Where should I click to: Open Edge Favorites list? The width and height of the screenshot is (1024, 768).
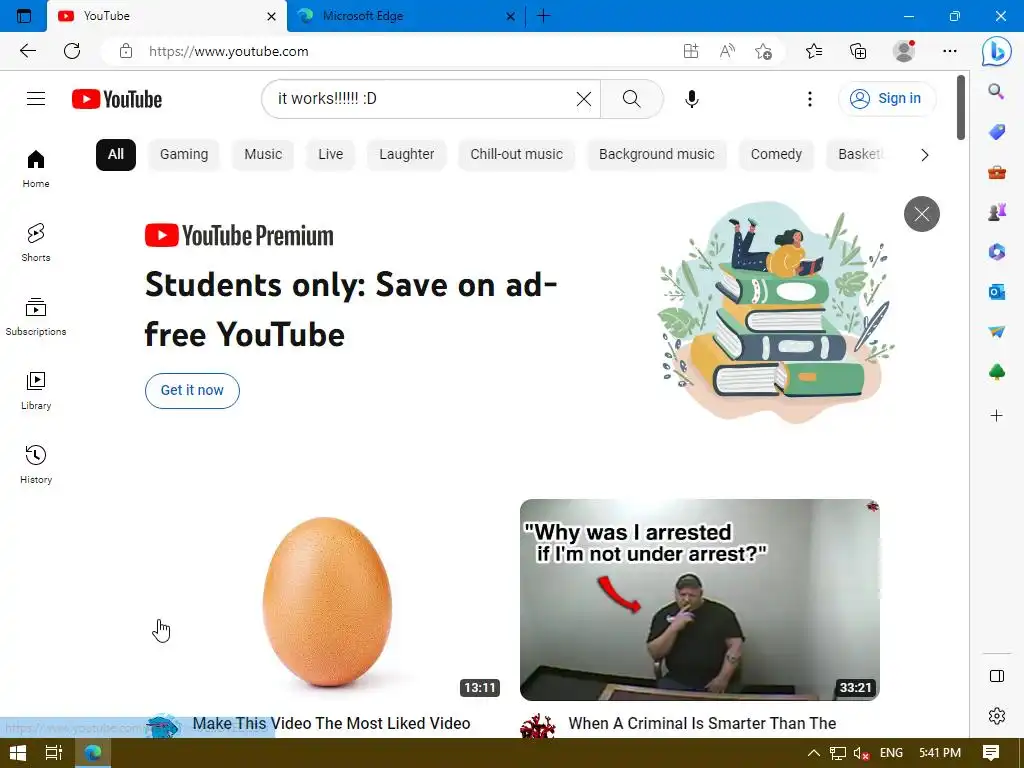click(x=814, y=51)
